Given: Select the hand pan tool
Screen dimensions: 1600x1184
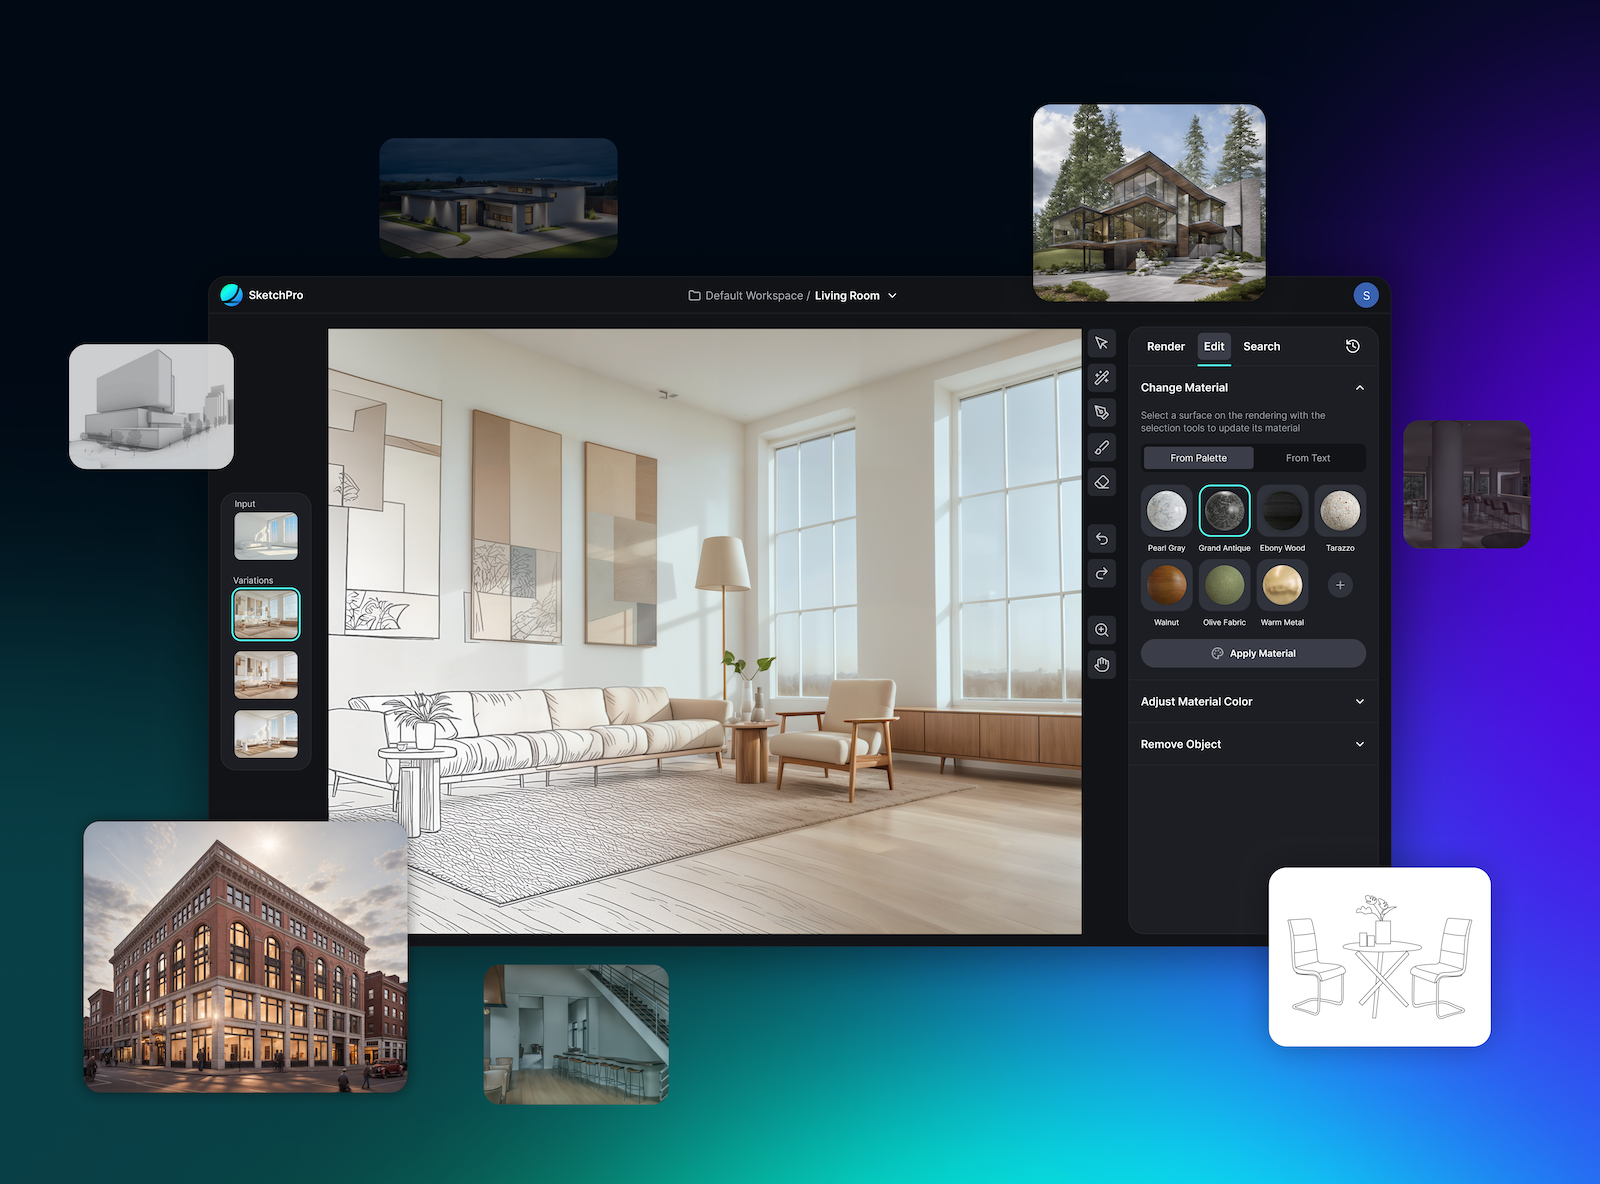Looking at the screenshot, I should point(1101,665).
